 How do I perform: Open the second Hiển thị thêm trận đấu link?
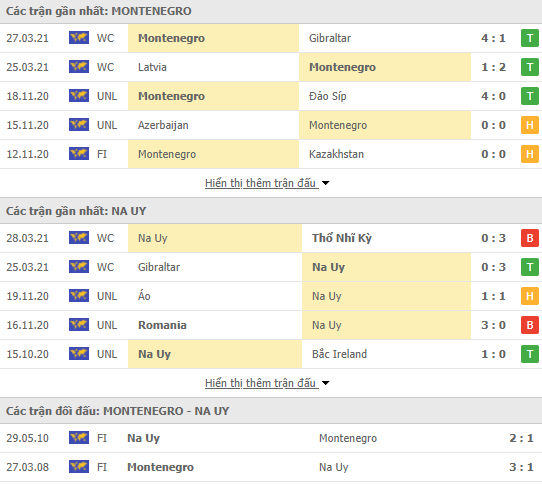pyautogui.click(x=261, y=383)
